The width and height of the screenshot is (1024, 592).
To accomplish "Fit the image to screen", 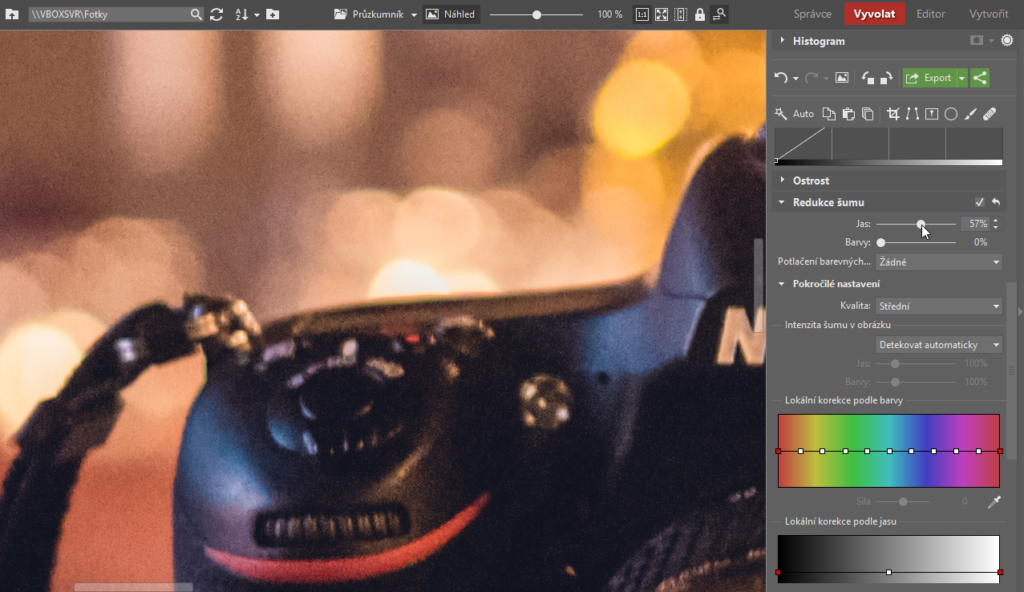I will click(662, 14).
